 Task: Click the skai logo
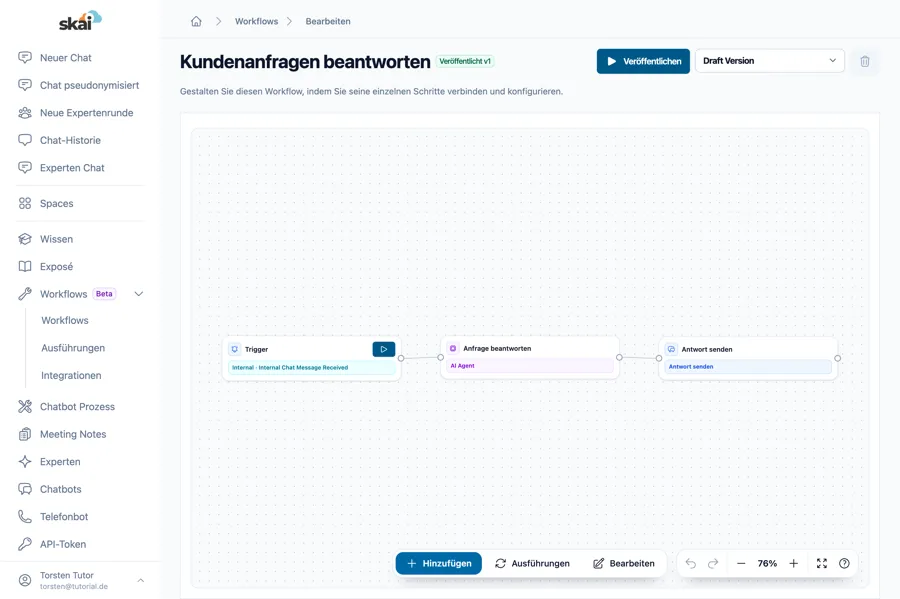[80, 21]
